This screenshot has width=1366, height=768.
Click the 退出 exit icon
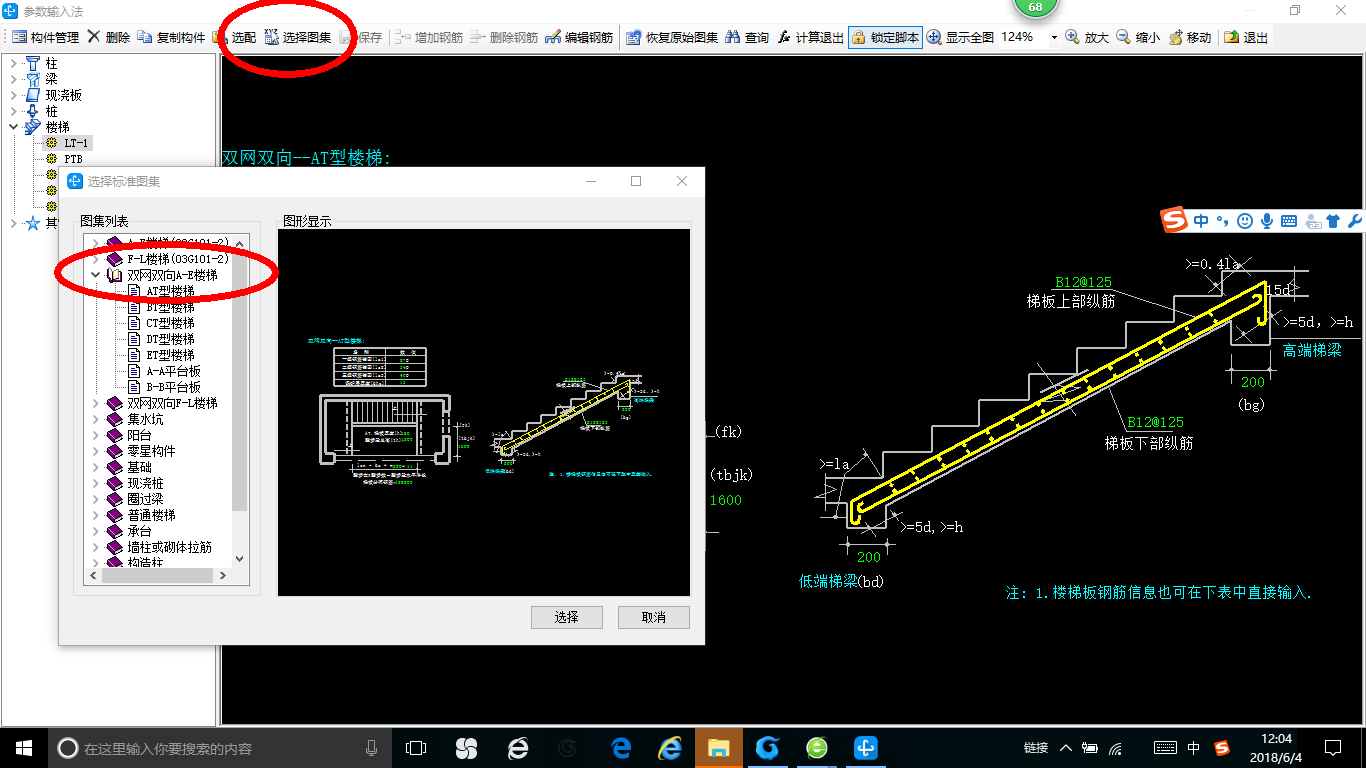[1232, 37]
